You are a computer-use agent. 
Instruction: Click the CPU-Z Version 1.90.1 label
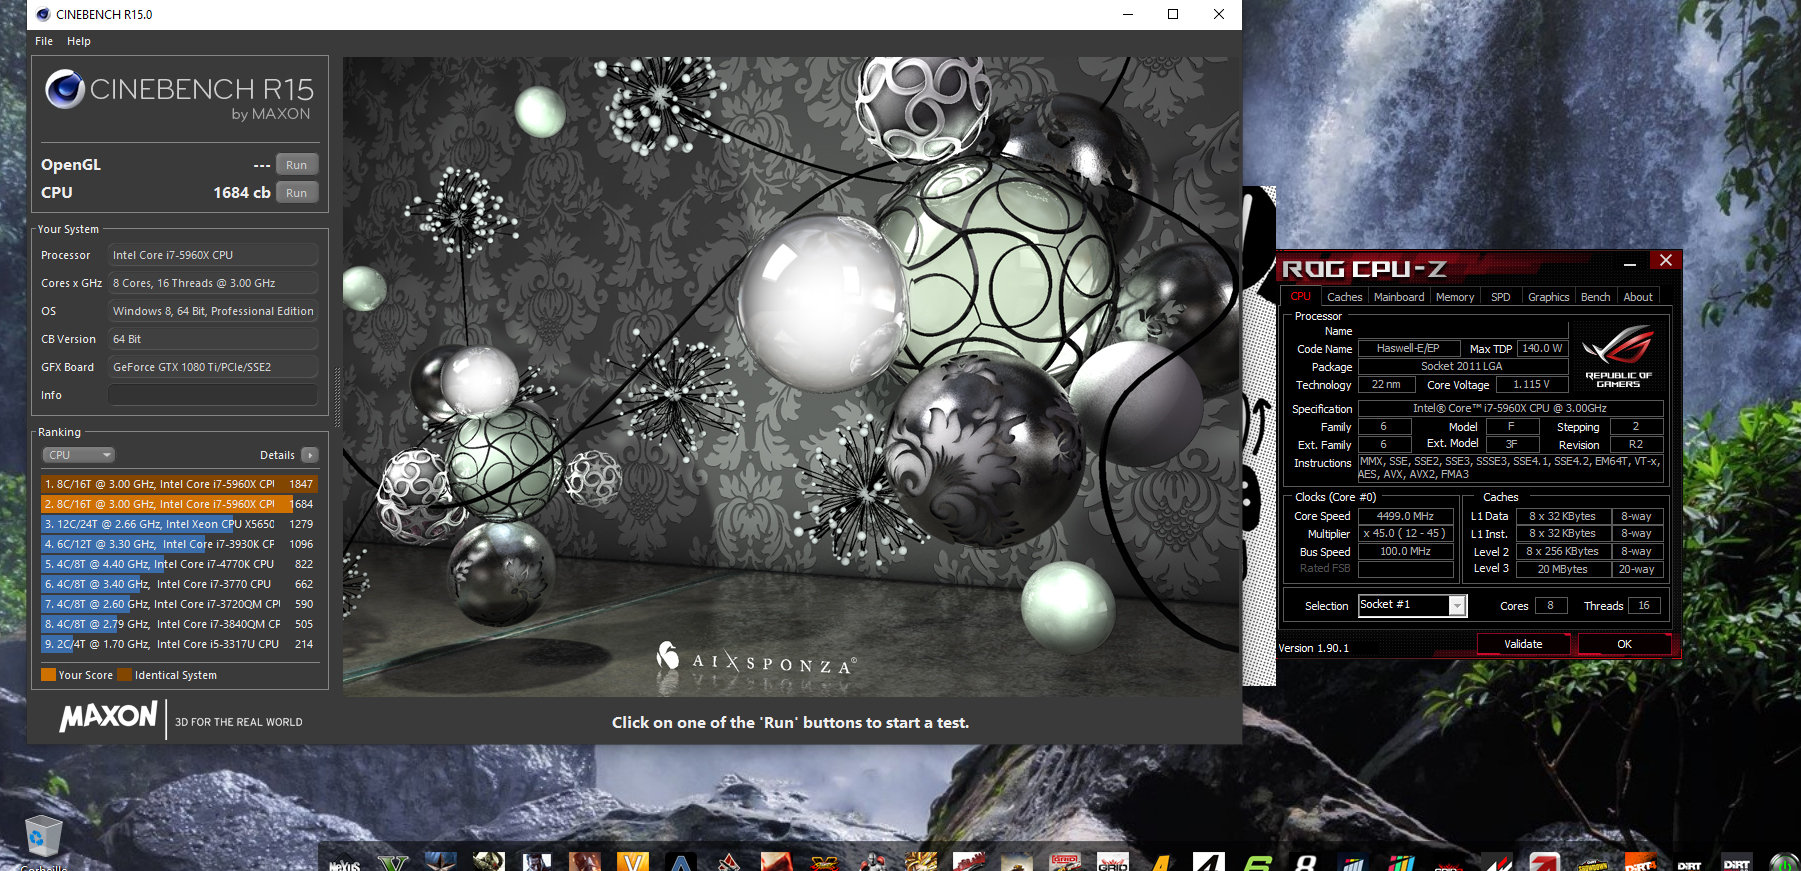coord(1314,648)
